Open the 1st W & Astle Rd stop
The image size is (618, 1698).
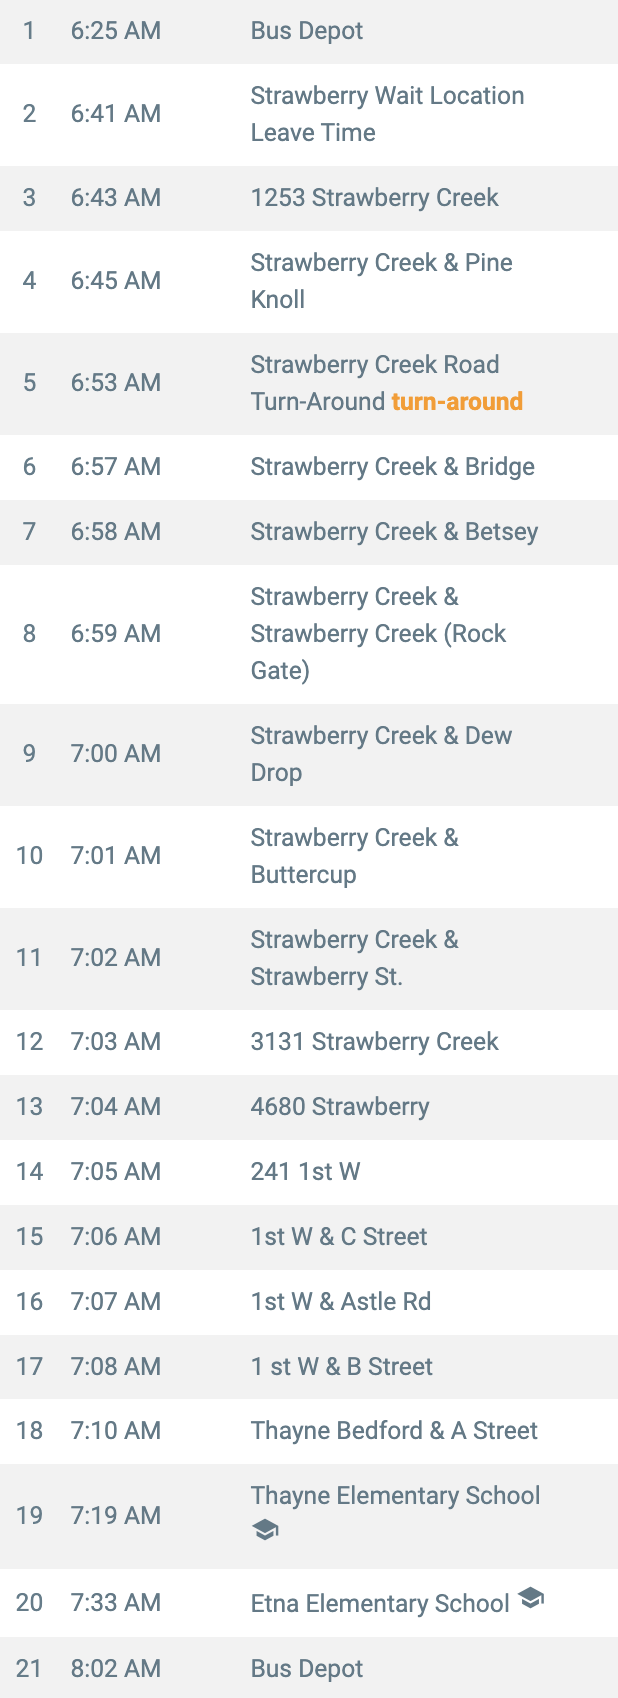point(309,1302)
